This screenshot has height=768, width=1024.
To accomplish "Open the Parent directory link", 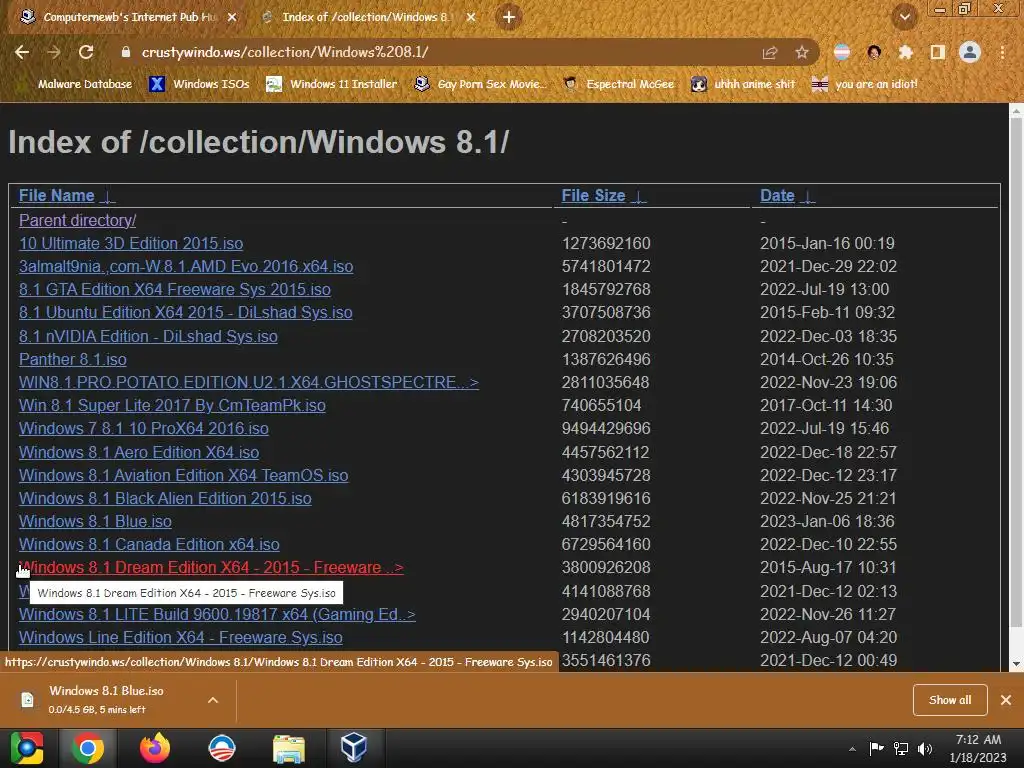I will point(77,220).
